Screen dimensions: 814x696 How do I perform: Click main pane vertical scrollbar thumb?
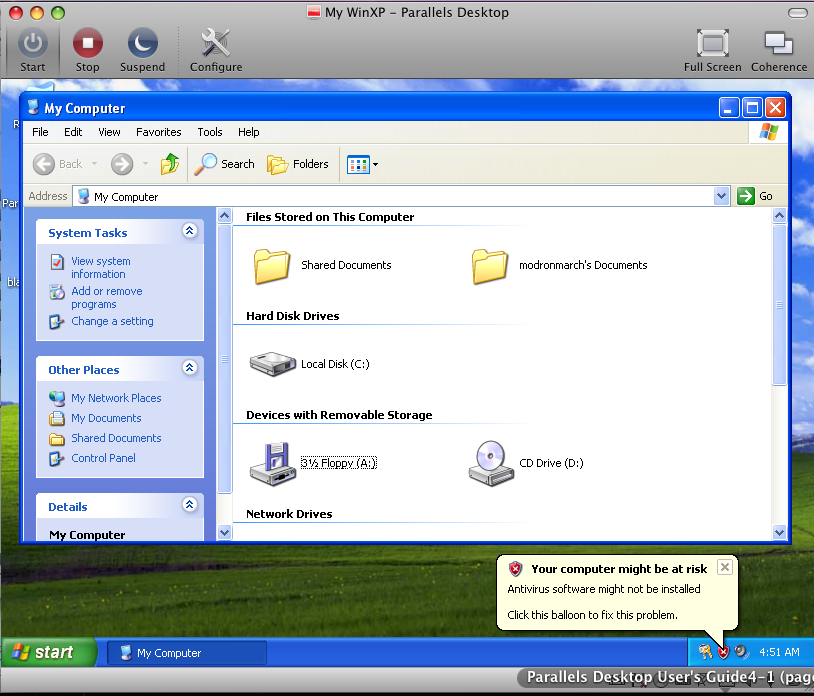(779, 305)
